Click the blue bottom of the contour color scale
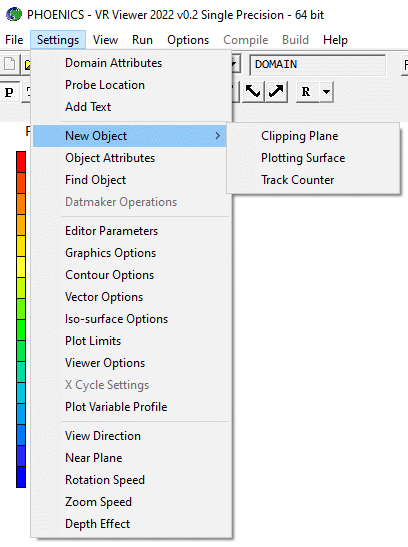Image resolution: width=408 pixels, height=547 pixels. [x=21, y=477]
